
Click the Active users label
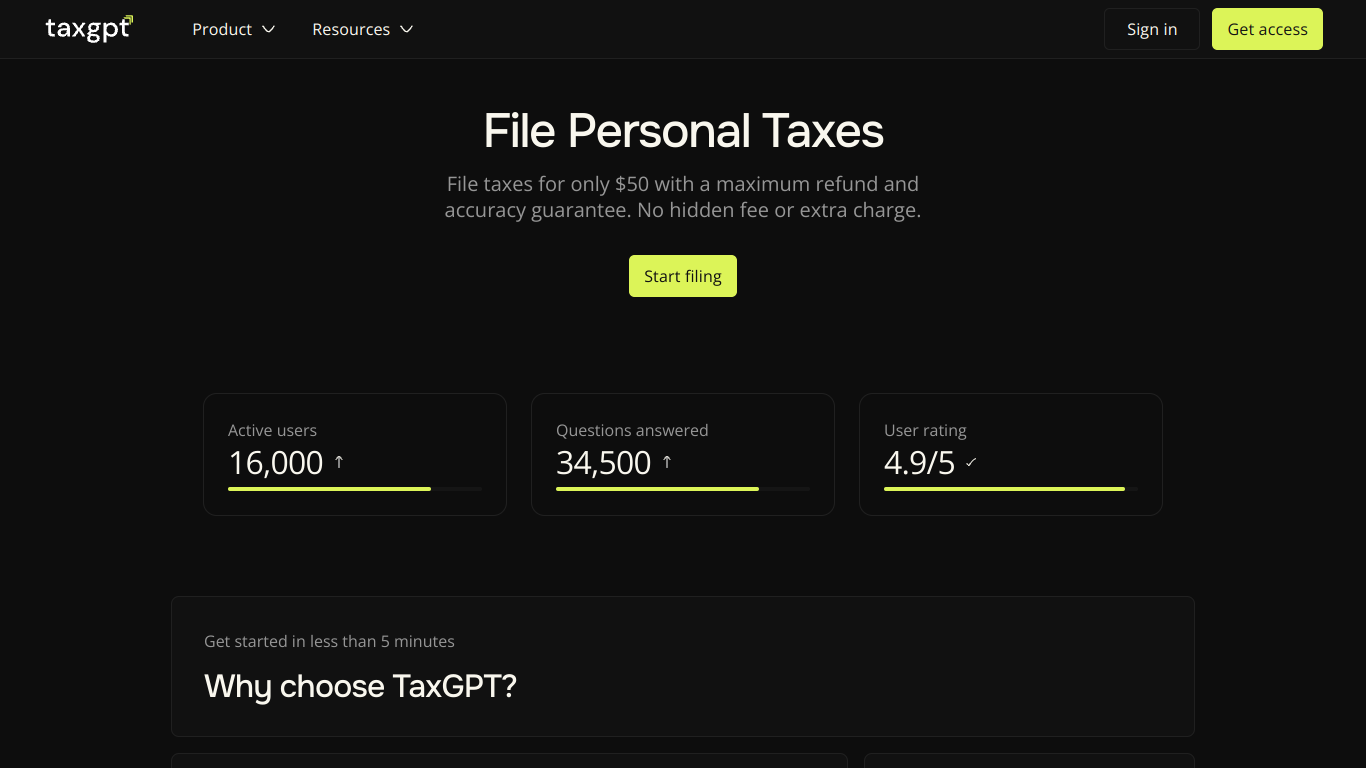click(x=272, y=430)
